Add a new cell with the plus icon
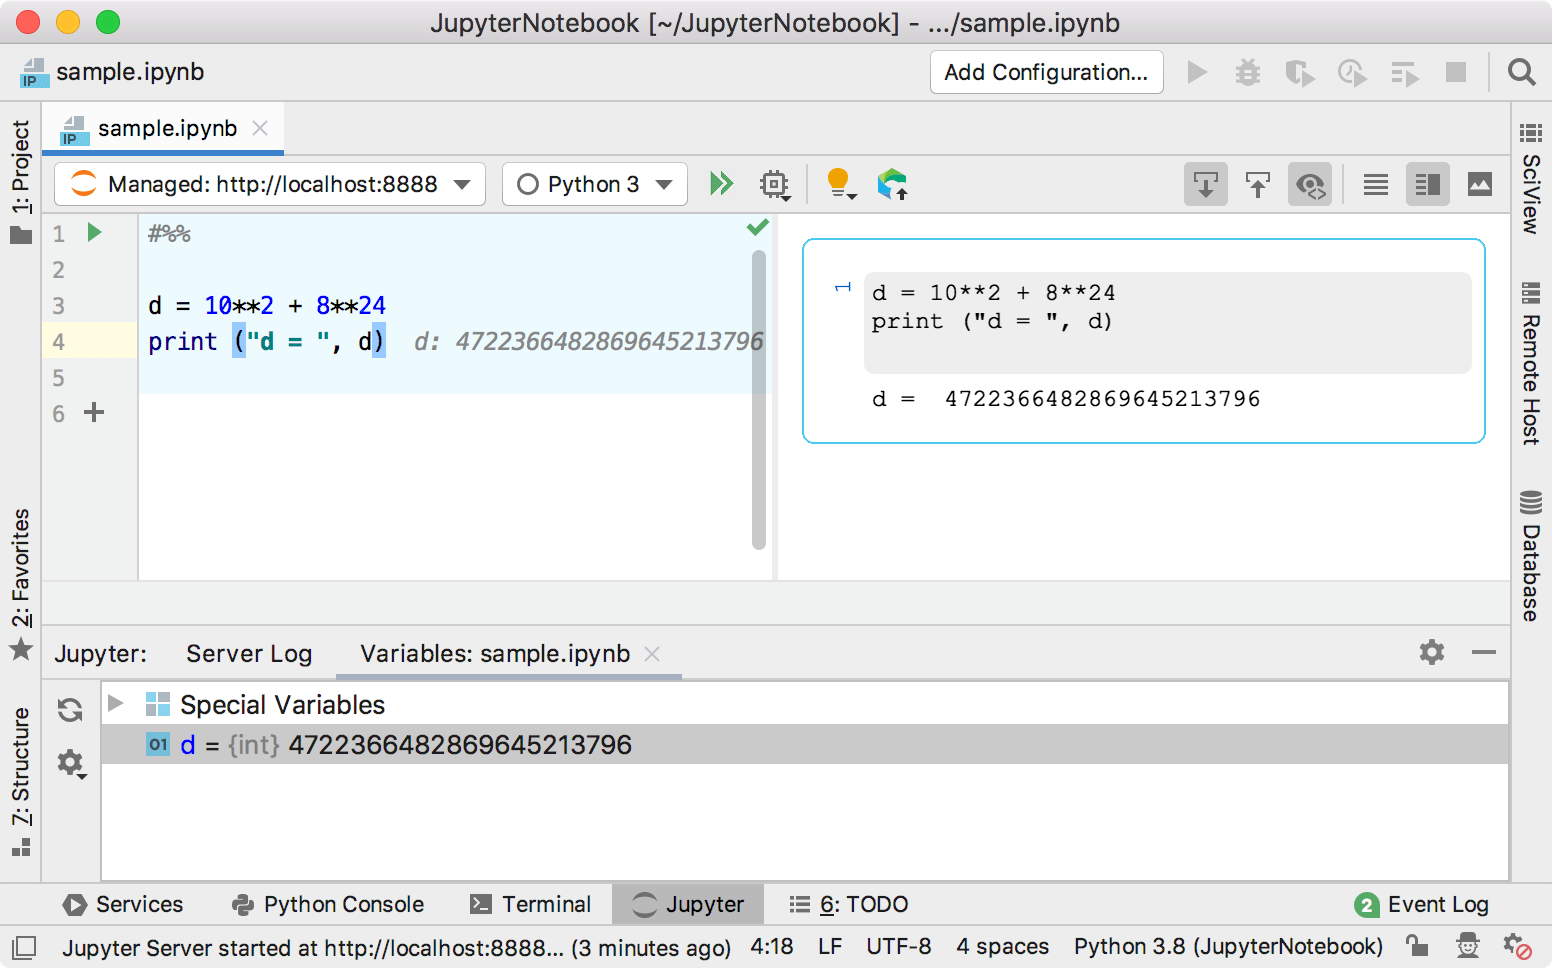The image size is (1552, 968). [94, 412]
